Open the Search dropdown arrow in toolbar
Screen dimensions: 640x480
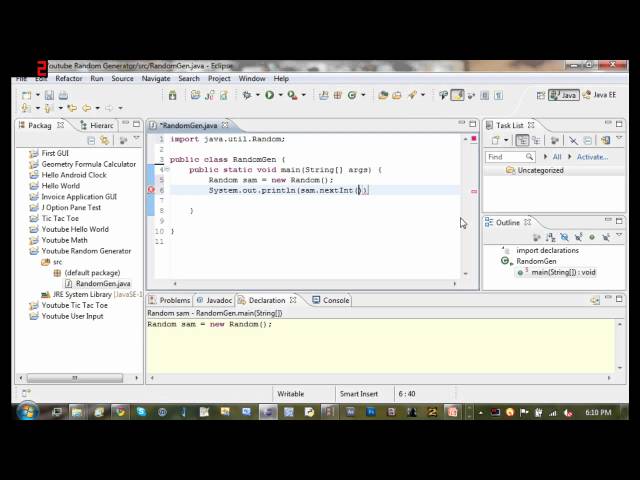click(x=423, y=95)
